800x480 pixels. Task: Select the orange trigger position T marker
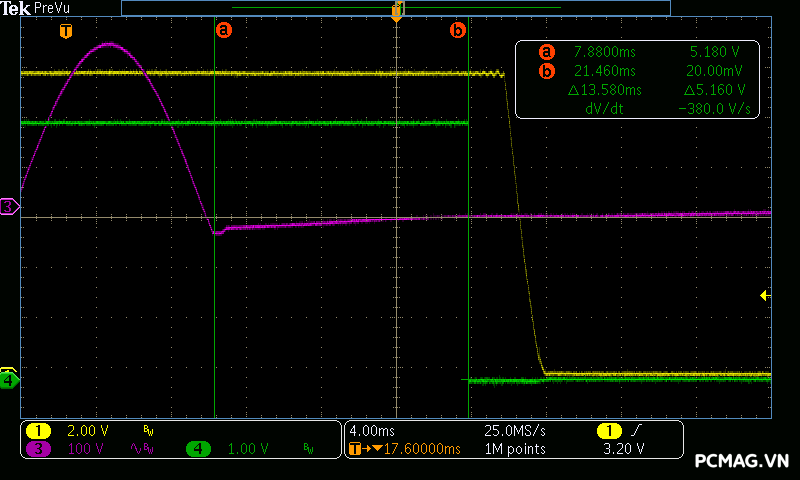[66, 31]
